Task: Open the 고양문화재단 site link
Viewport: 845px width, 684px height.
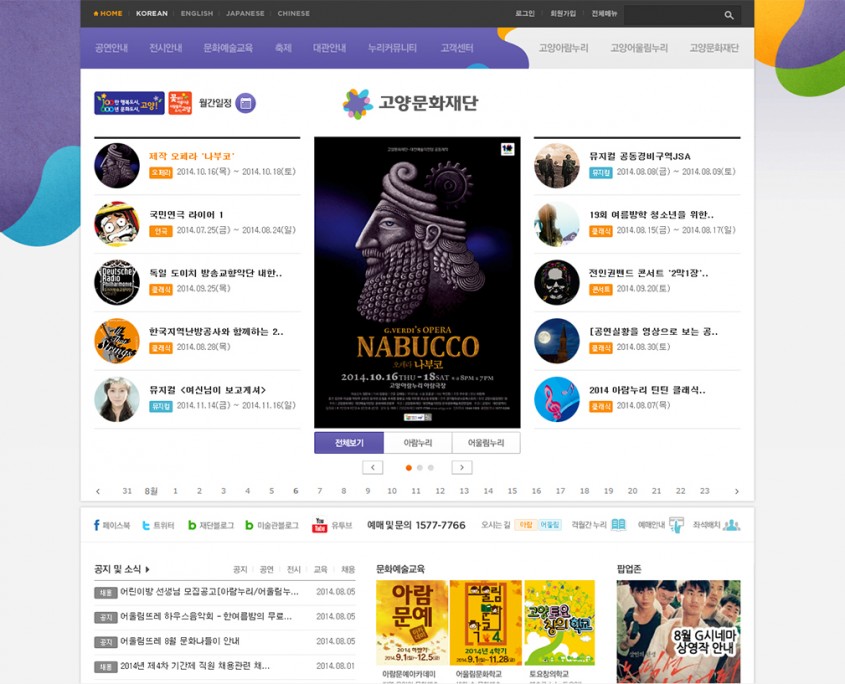Action: click(x=714, y=48)
